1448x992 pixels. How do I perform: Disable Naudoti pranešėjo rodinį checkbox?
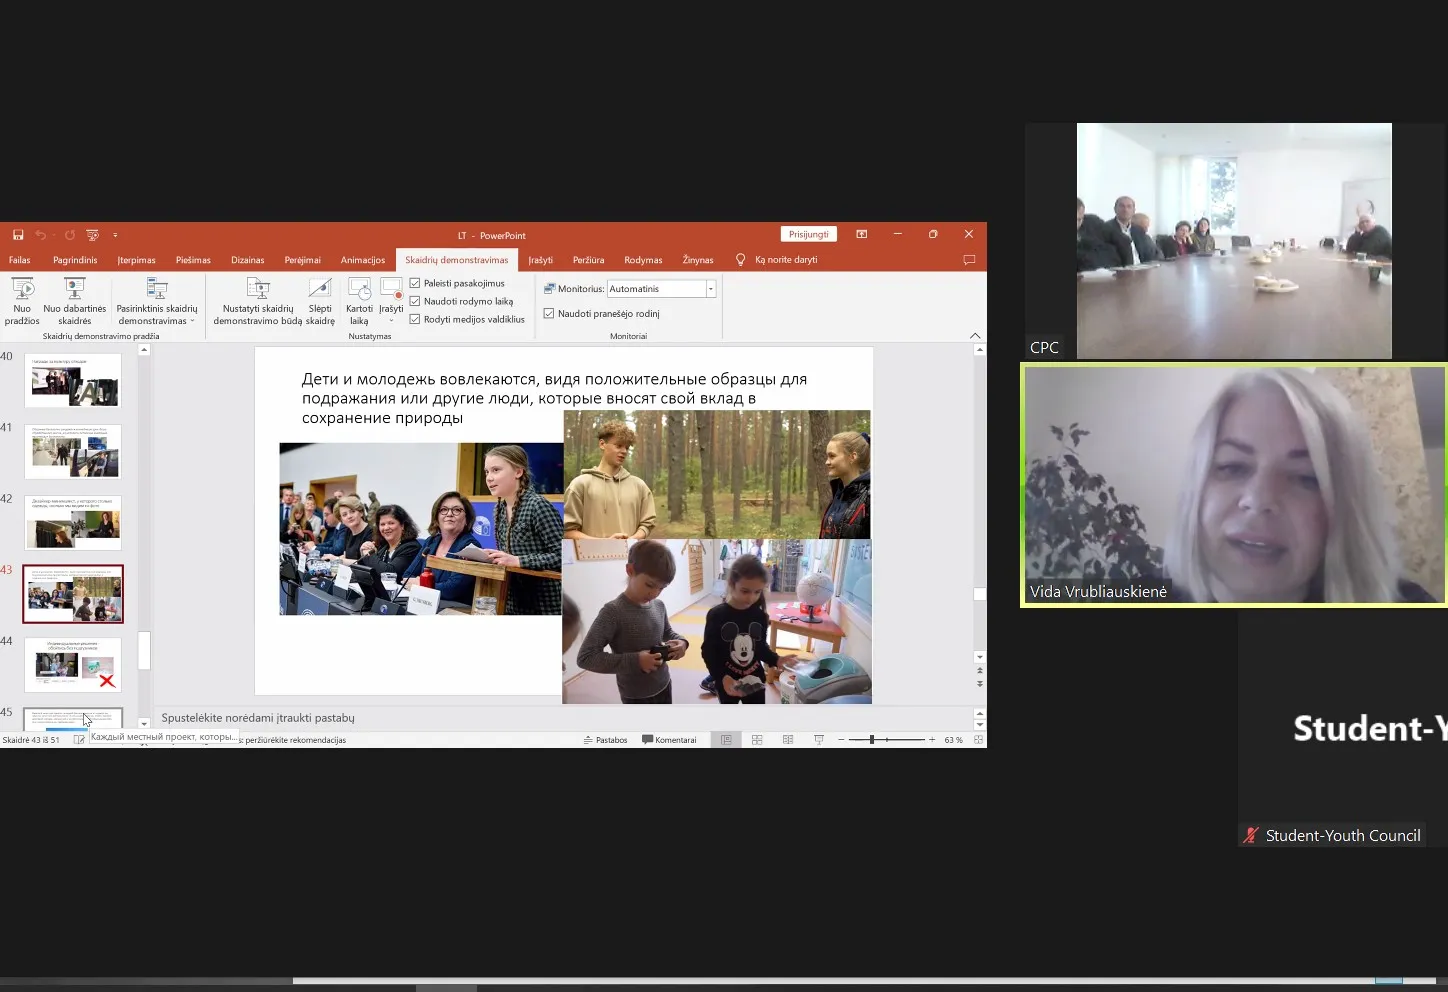pos(549,314)
